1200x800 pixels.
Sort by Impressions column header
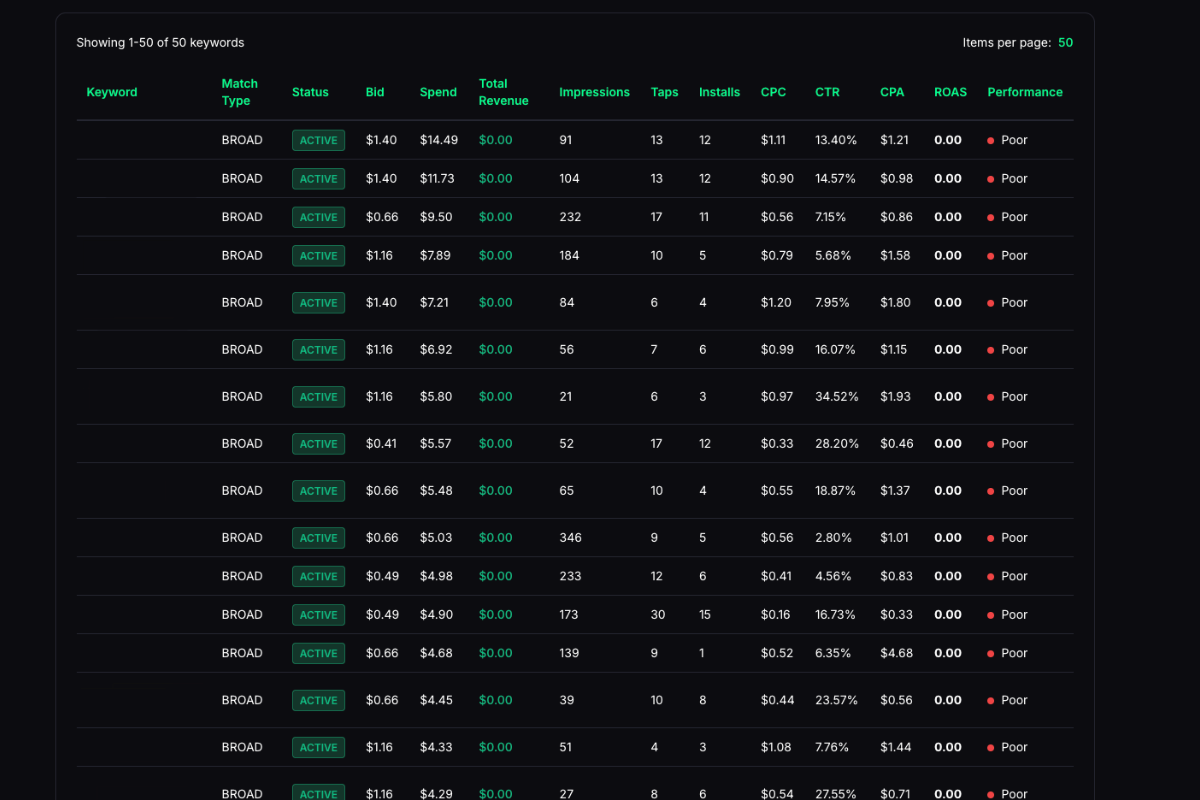coord(594,92)
